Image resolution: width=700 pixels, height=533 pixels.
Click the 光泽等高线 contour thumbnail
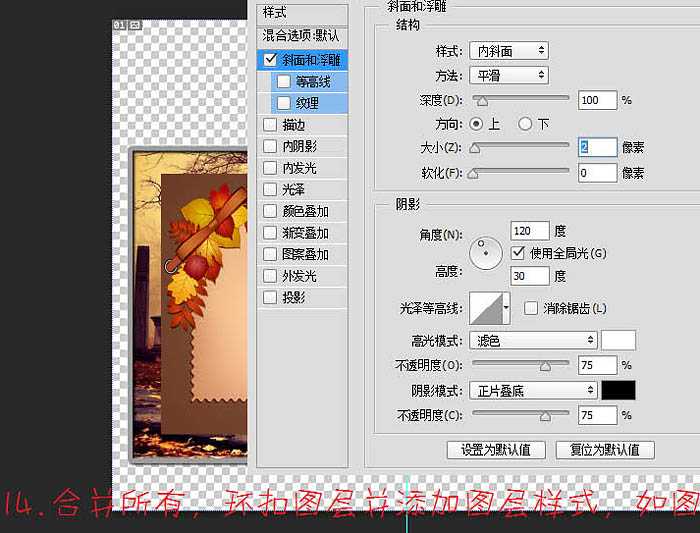486,308
